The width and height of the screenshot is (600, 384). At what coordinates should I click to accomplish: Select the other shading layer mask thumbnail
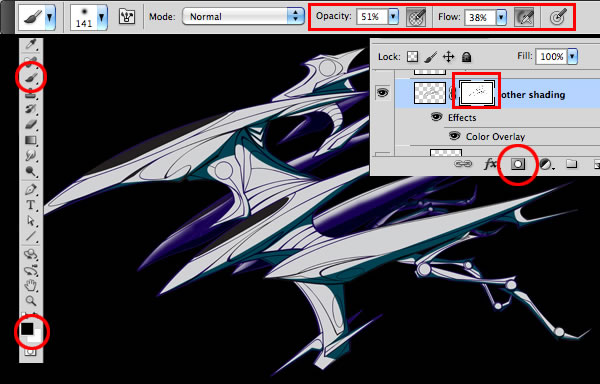pos(476,92)
